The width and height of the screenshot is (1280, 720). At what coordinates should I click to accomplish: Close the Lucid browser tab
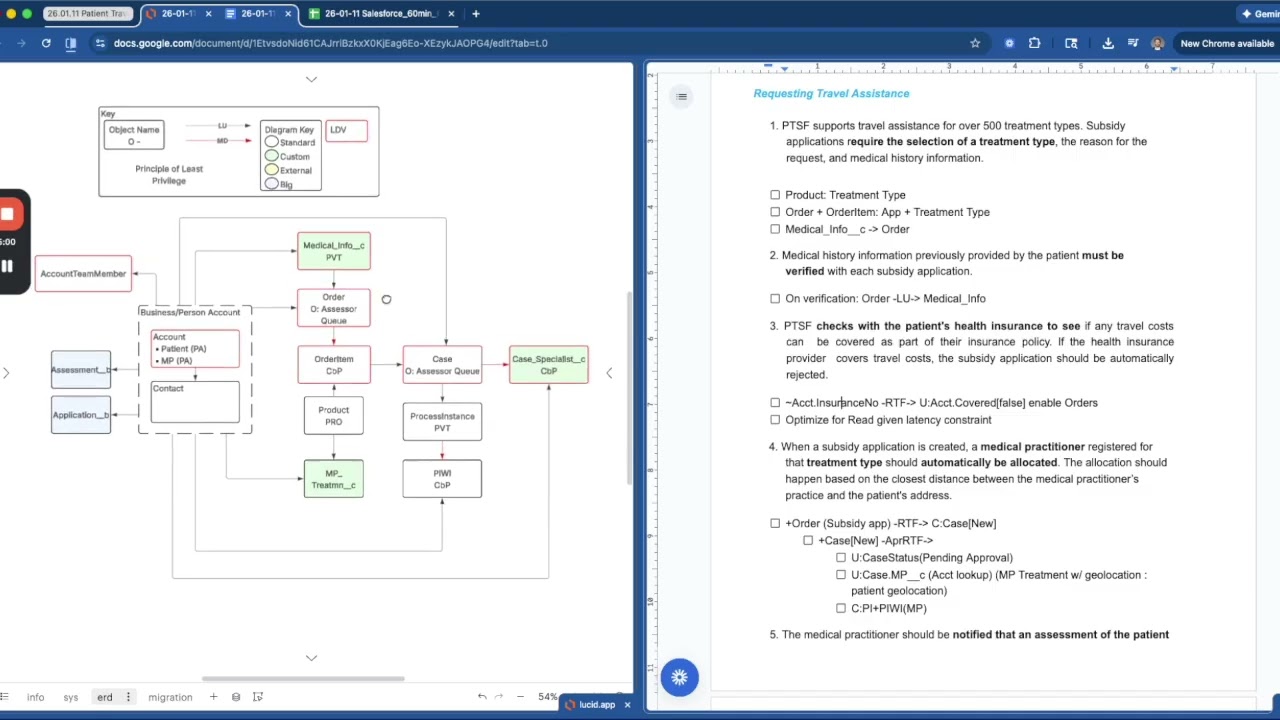pos(208,14)
